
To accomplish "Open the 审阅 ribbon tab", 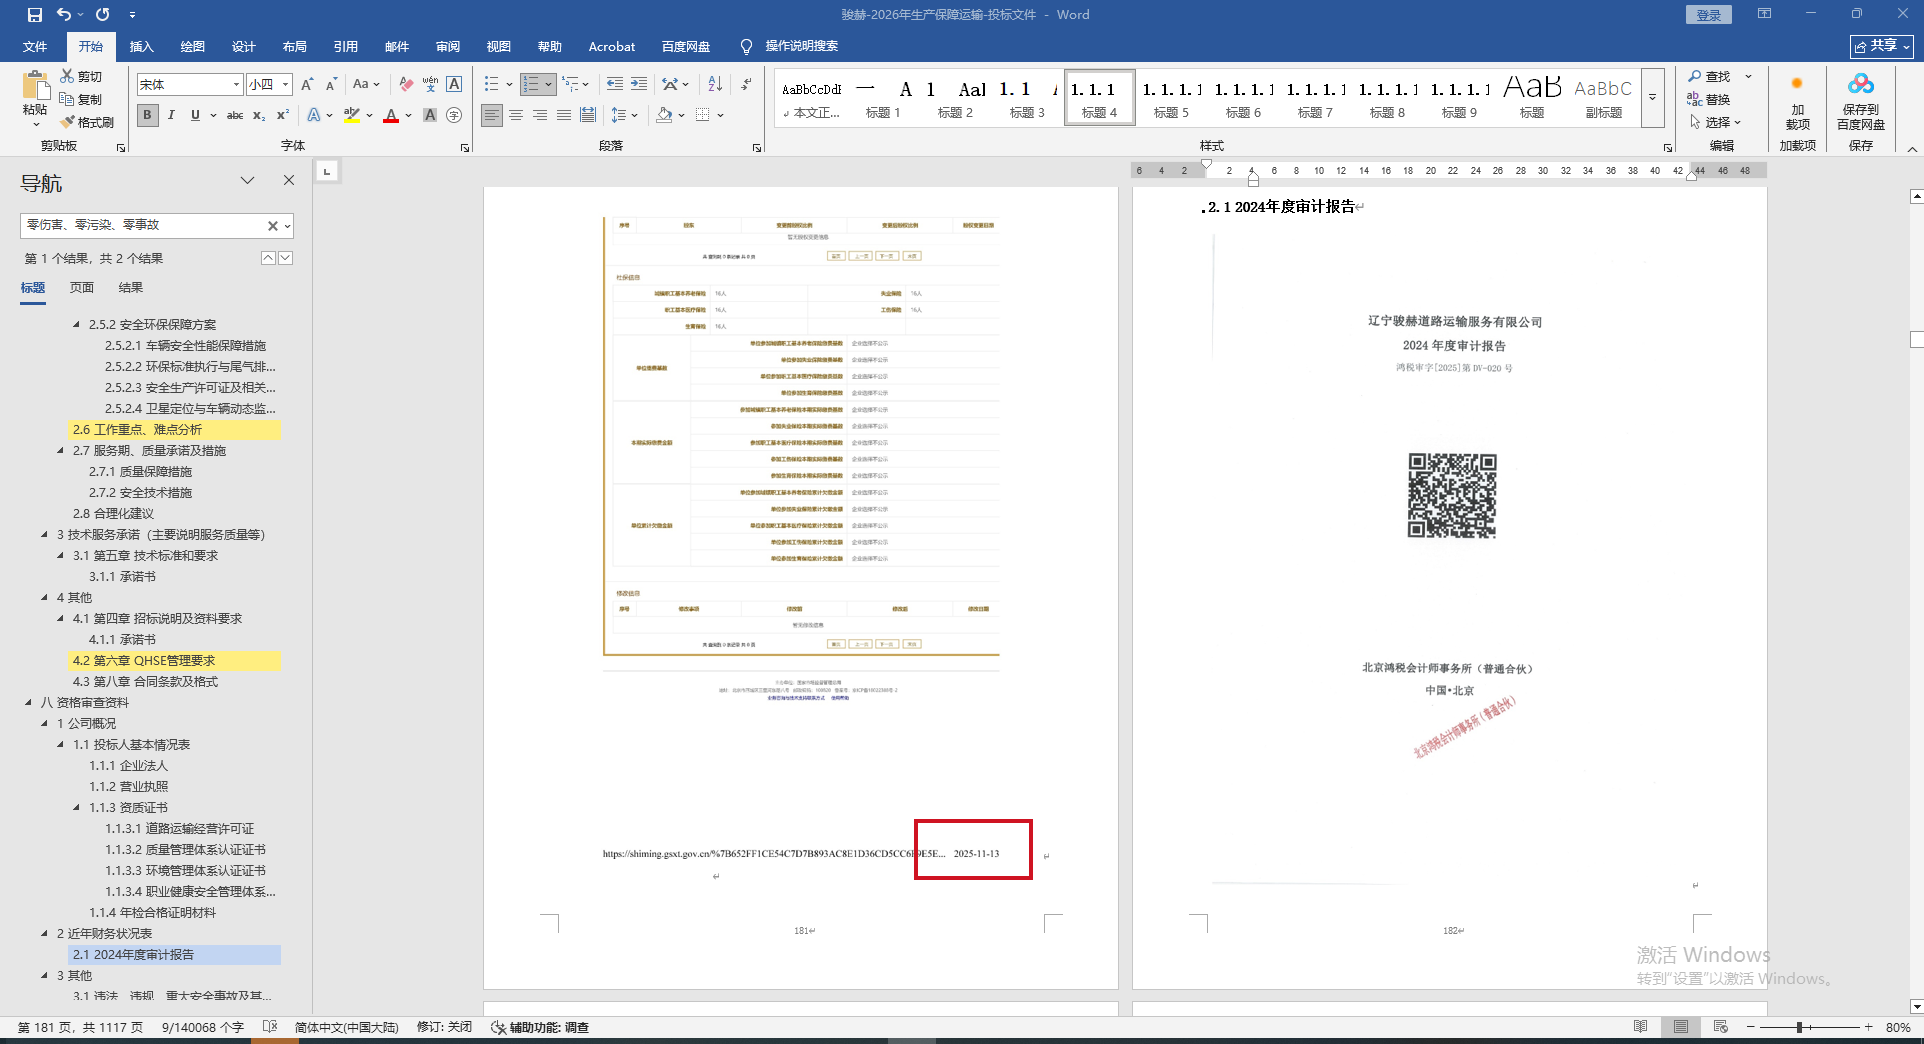I will [x=447, y=46].
